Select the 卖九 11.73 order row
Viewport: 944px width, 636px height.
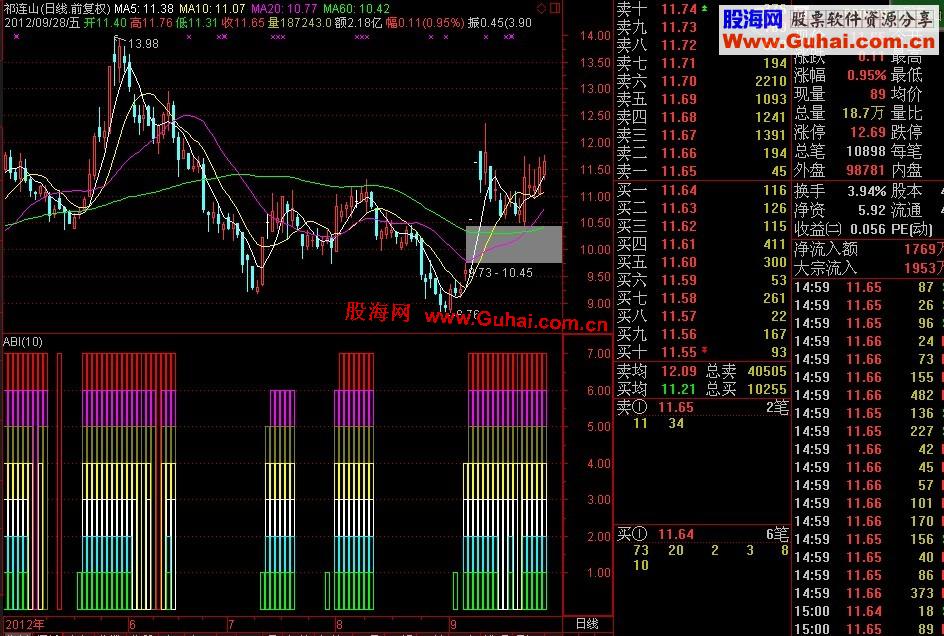[x=702, y=27]
